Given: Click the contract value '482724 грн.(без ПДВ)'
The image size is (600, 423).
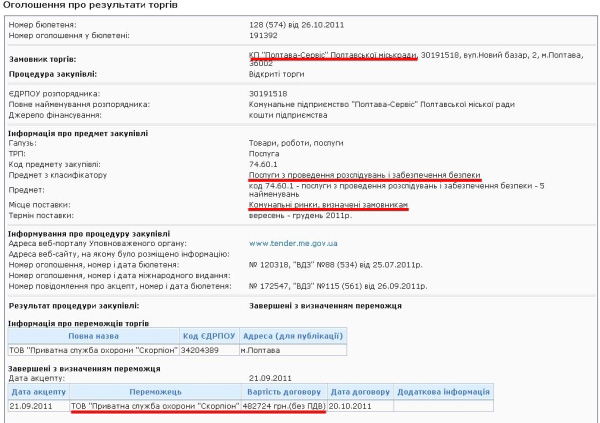Looking at the screenshot, I should pyautogui.click(x=284, y=407).
